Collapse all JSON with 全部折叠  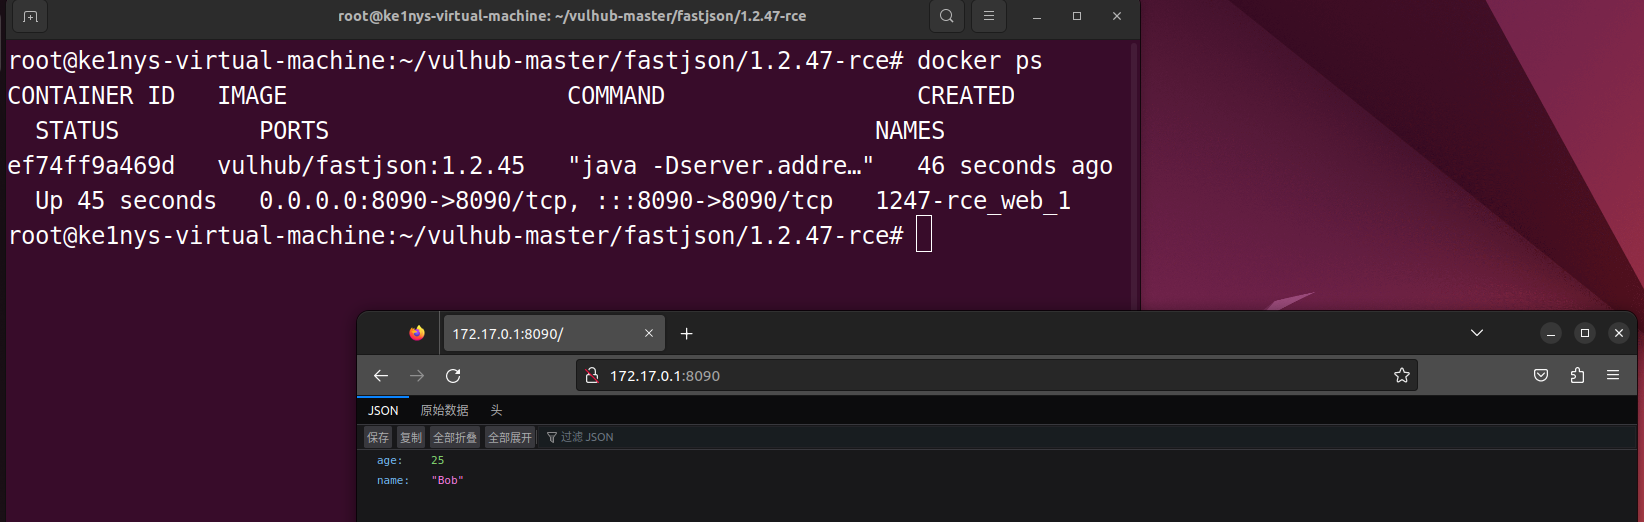coord(455,438)
